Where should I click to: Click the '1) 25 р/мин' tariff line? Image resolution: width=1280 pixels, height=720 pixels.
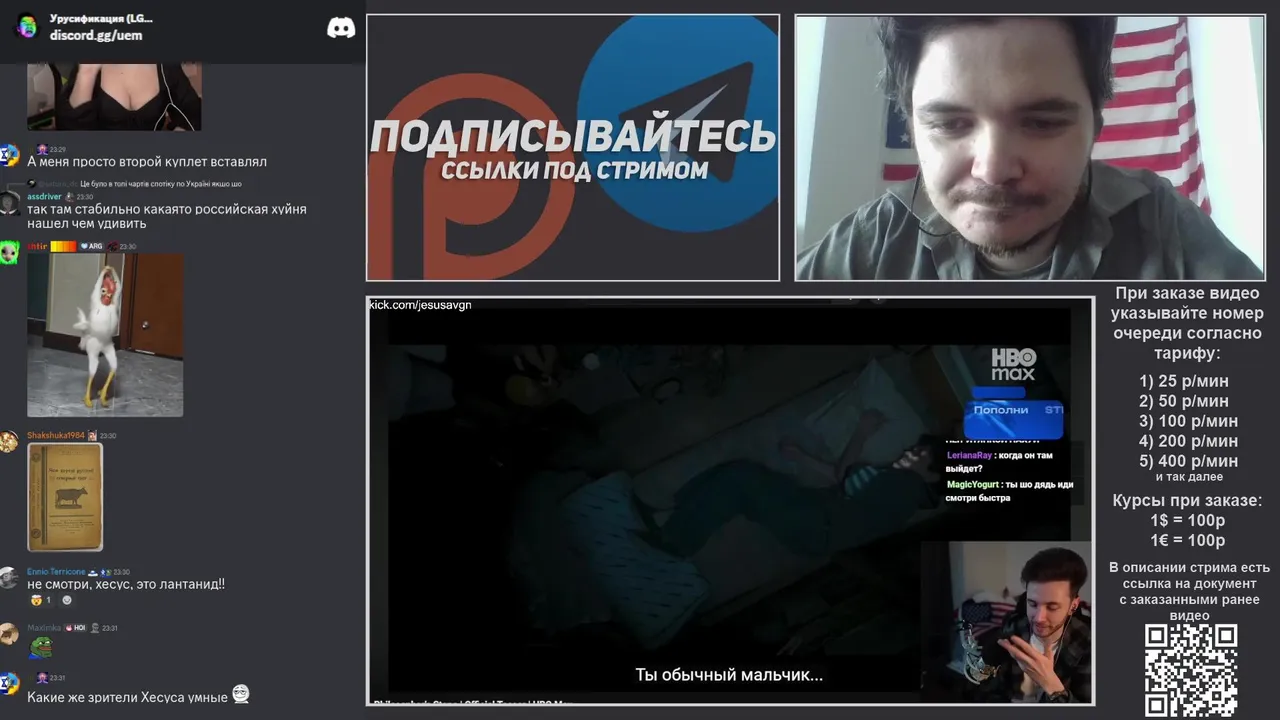(1184, 381)
